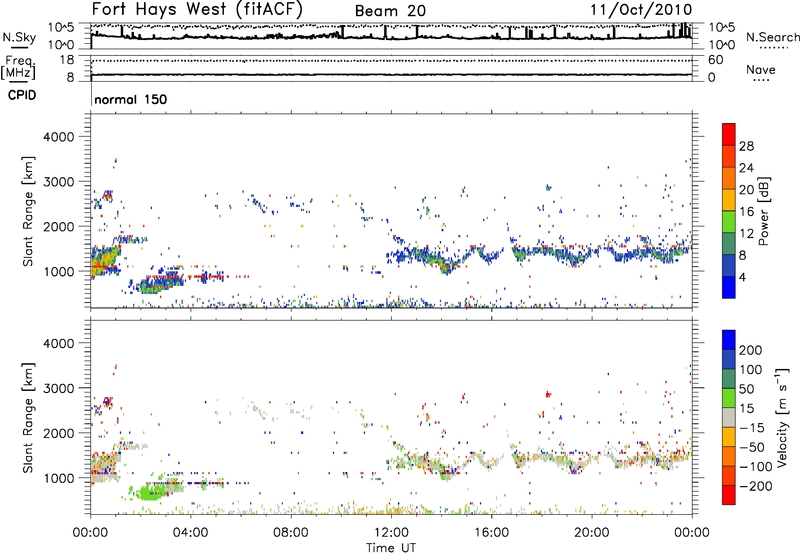Click the '12:00' time axis tick label
The image size is (800, 554).
point(391,533)
